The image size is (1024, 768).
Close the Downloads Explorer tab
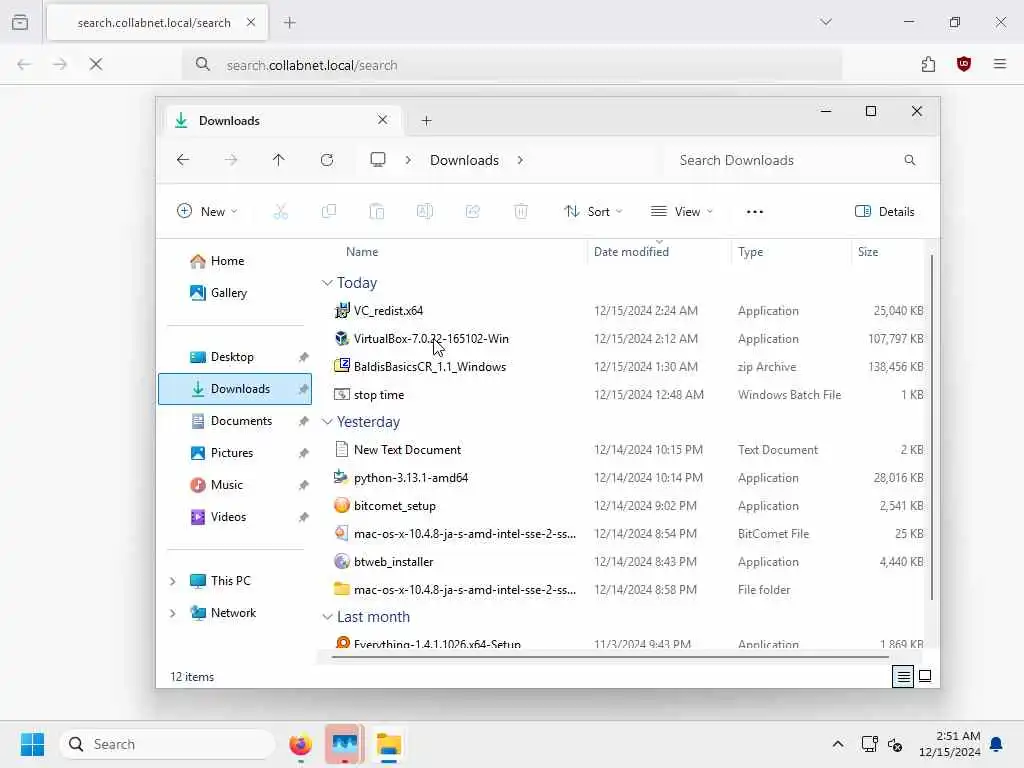(x=383, y=120)
